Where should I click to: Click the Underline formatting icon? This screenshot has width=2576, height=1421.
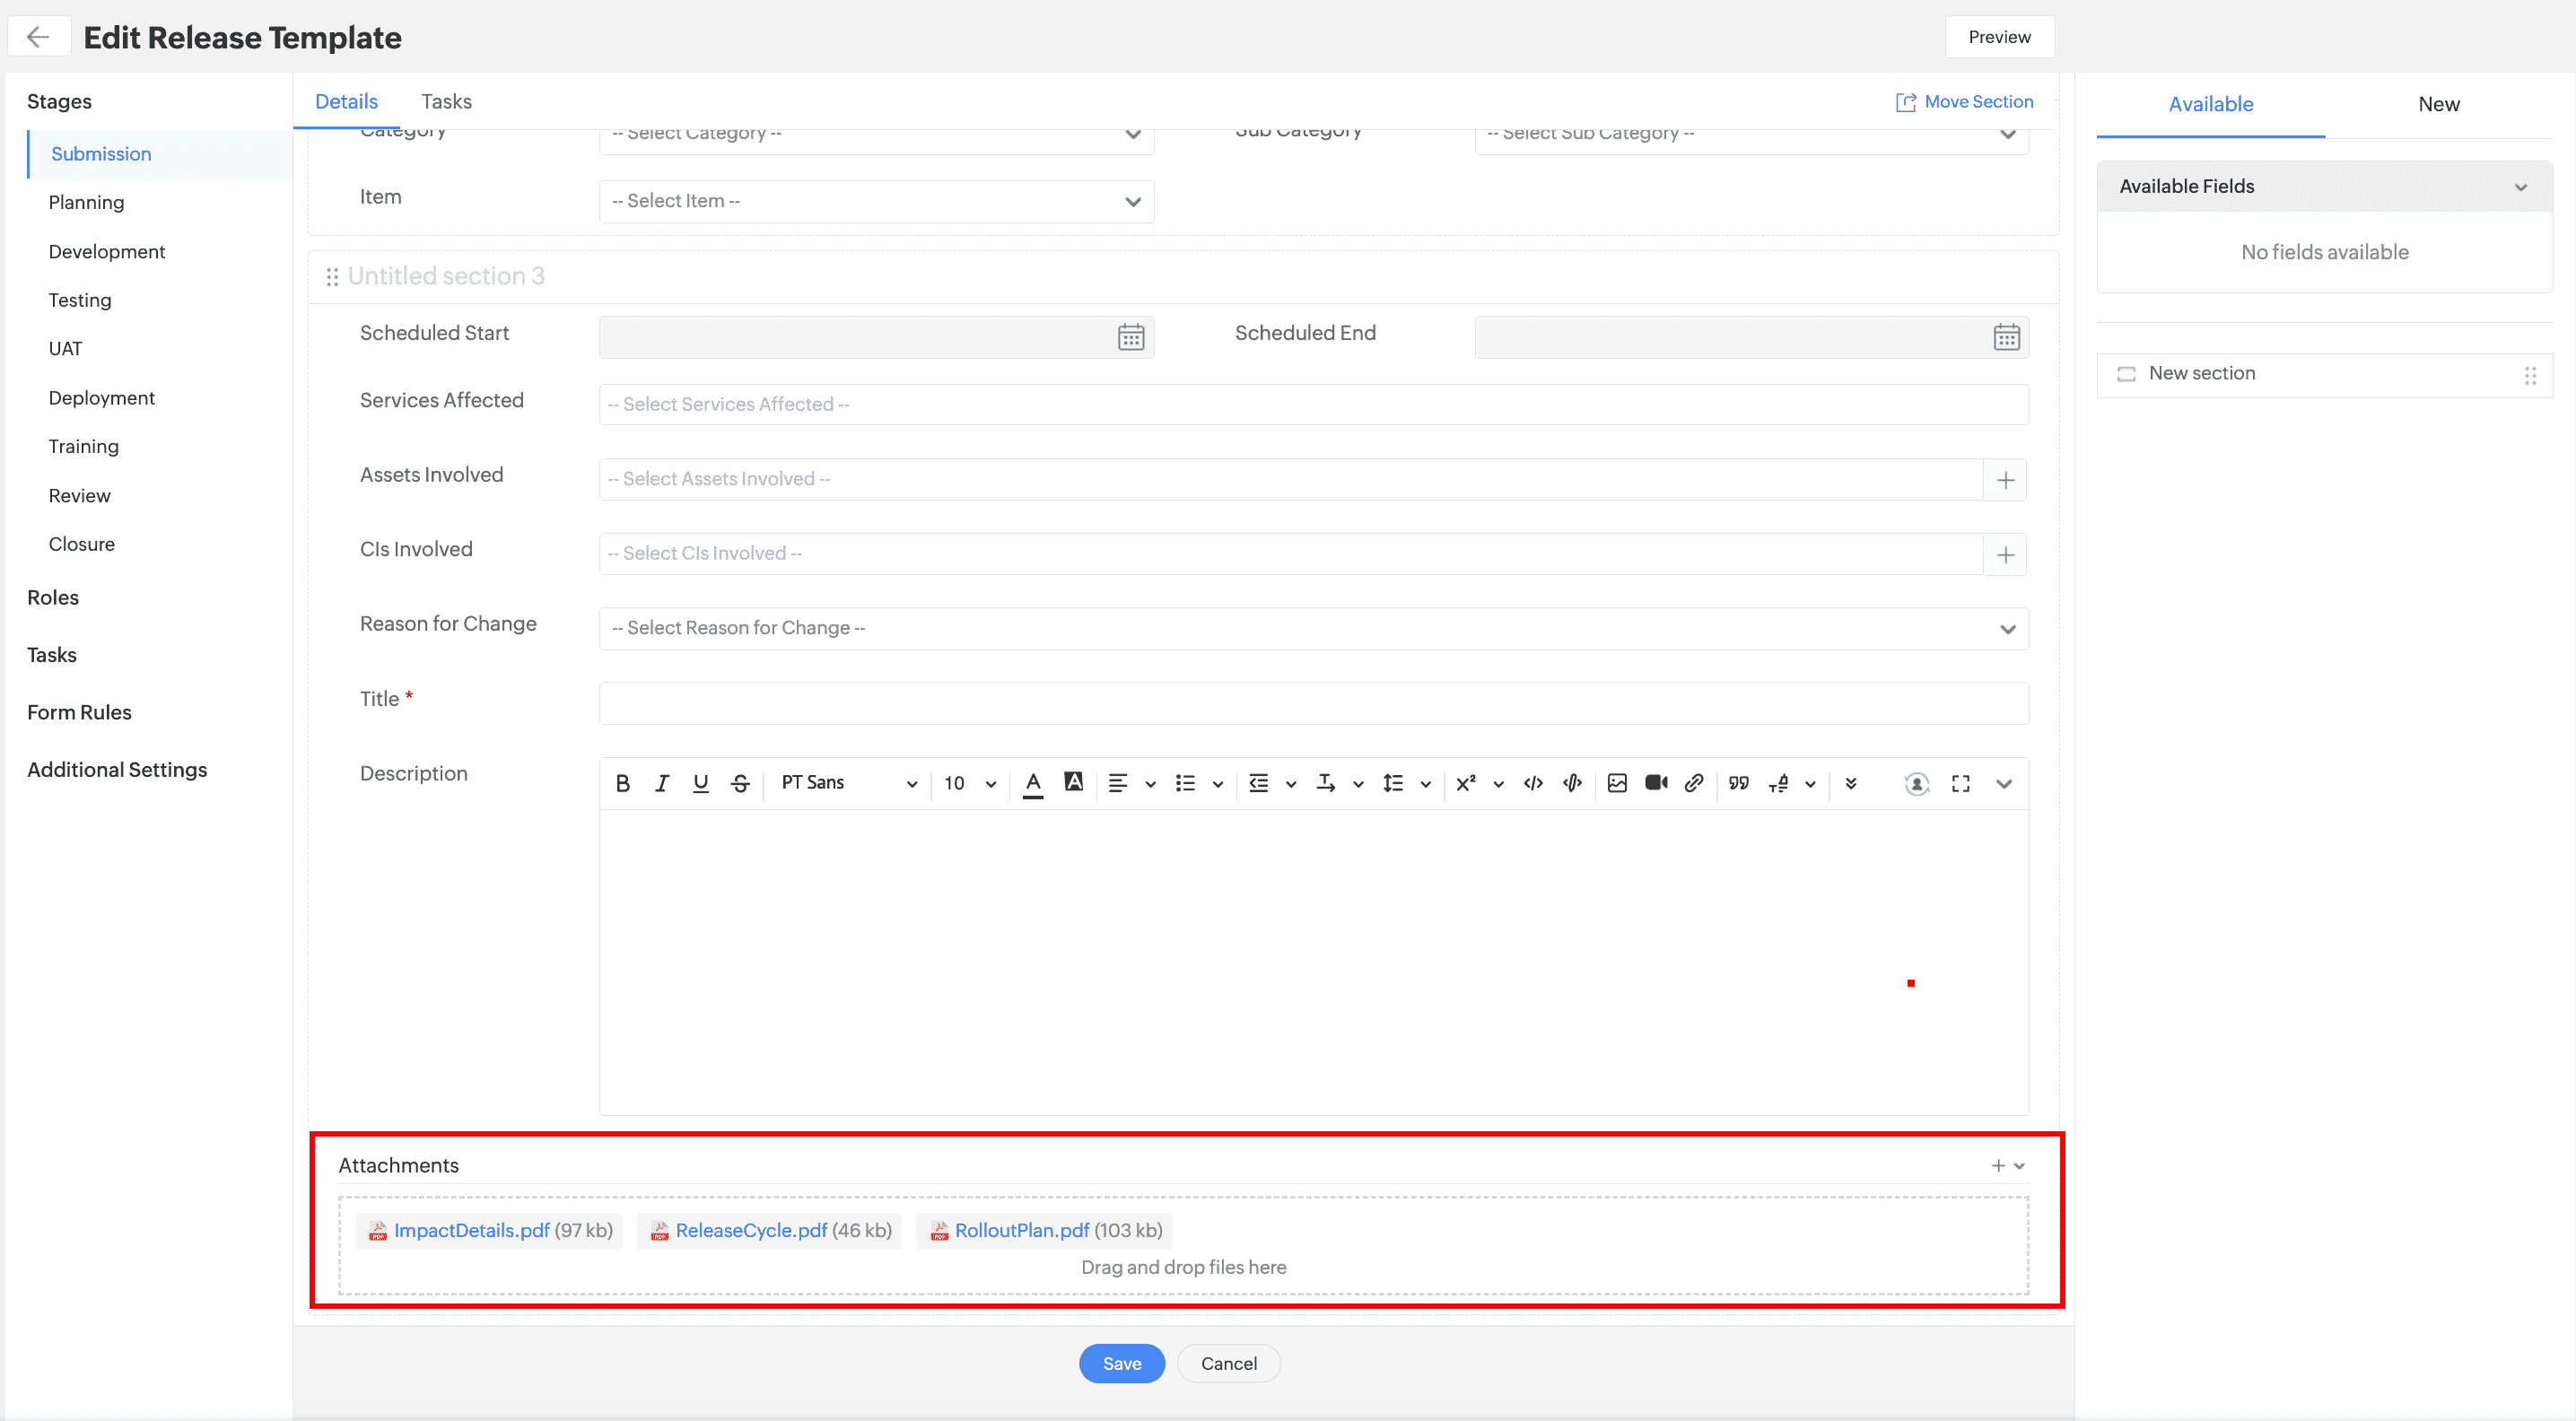(698, 782)
